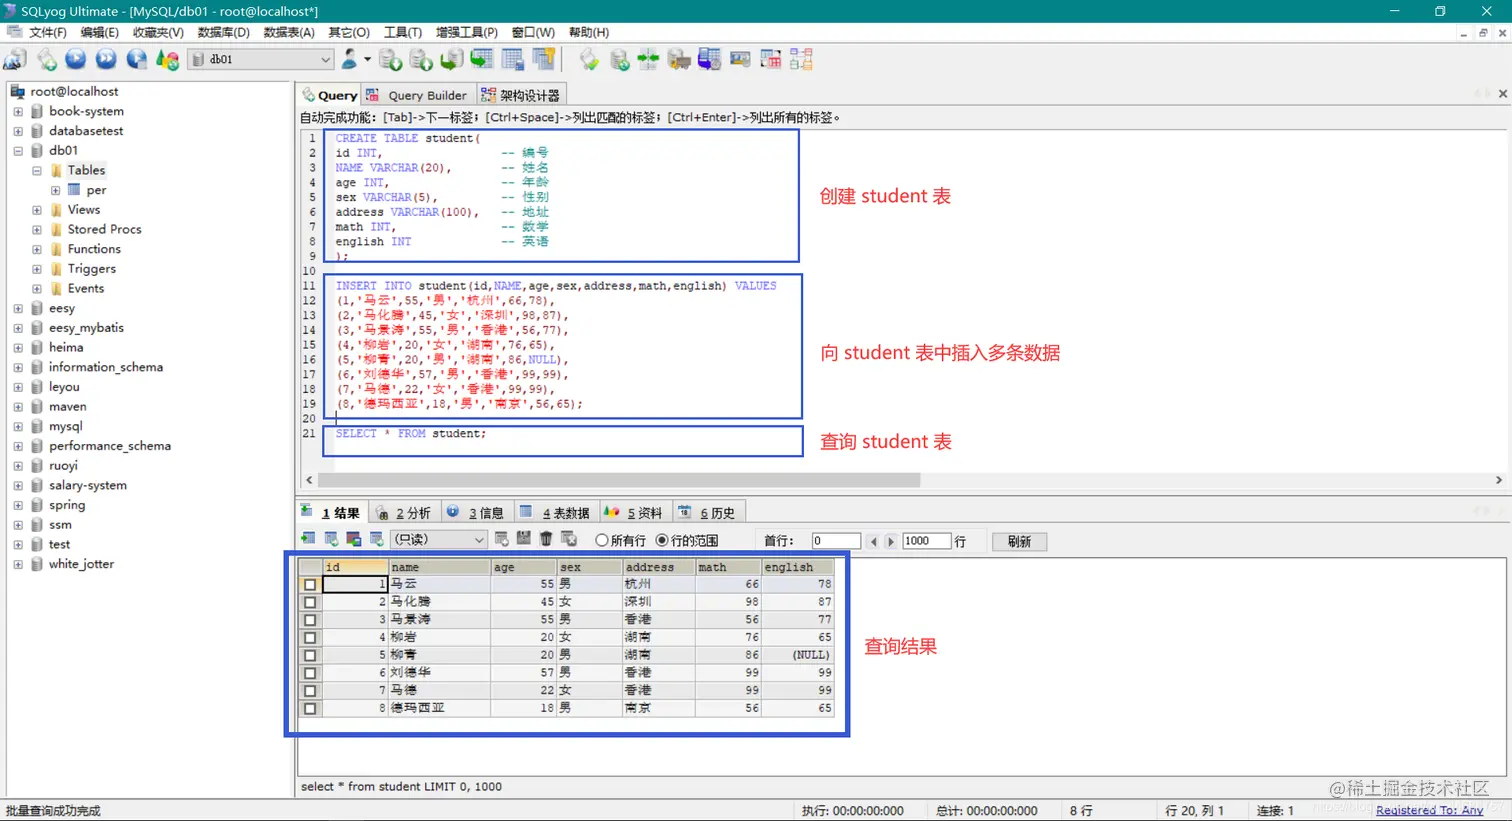Switch to the 架构设计器 tab
1512x821 pixels.
tap(520, 95)
